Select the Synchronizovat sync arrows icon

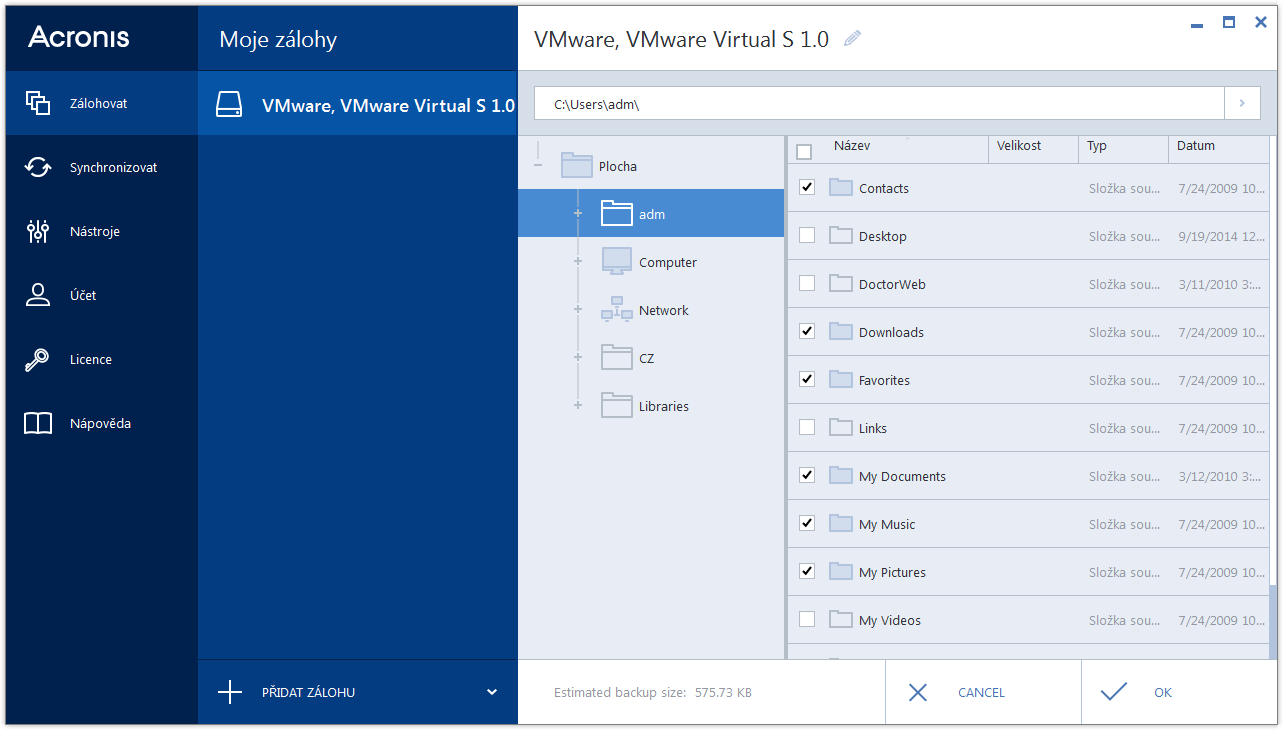point(38,167)
